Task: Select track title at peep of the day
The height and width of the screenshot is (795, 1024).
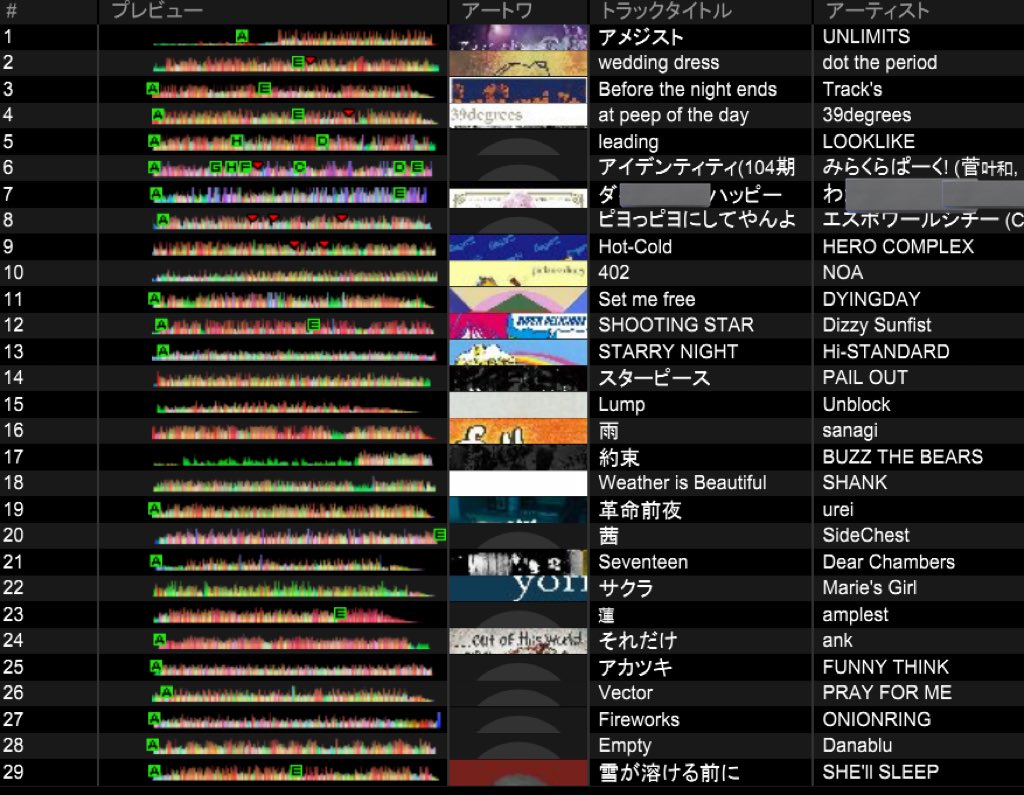Action: point(673,115)
